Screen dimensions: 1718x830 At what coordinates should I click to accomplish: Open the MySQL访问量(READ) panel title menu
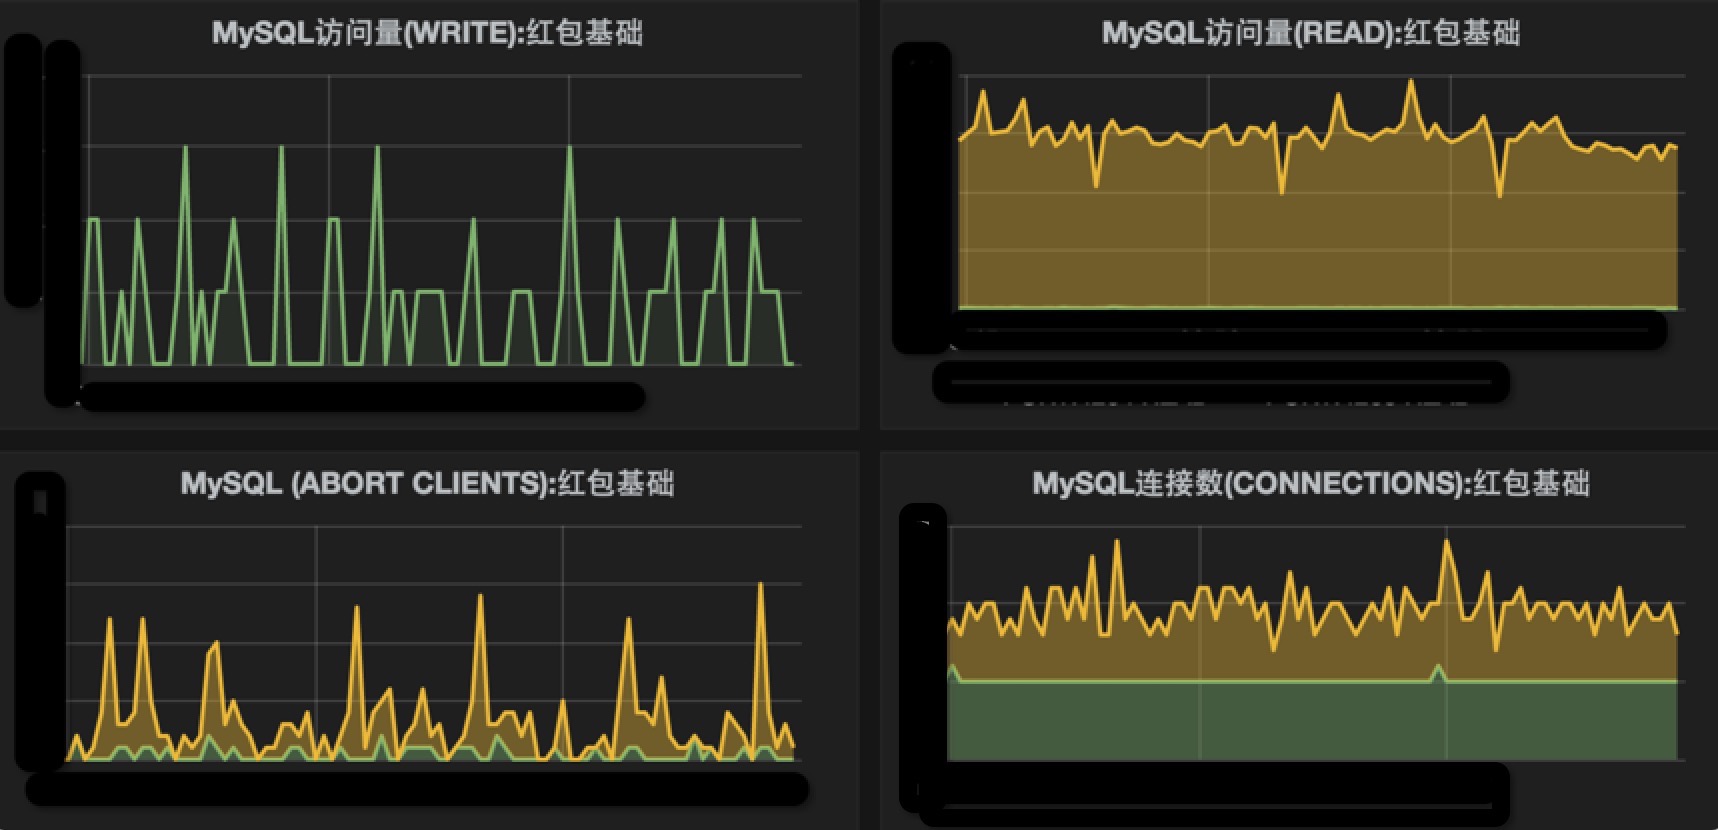(x=1311, y=33)
